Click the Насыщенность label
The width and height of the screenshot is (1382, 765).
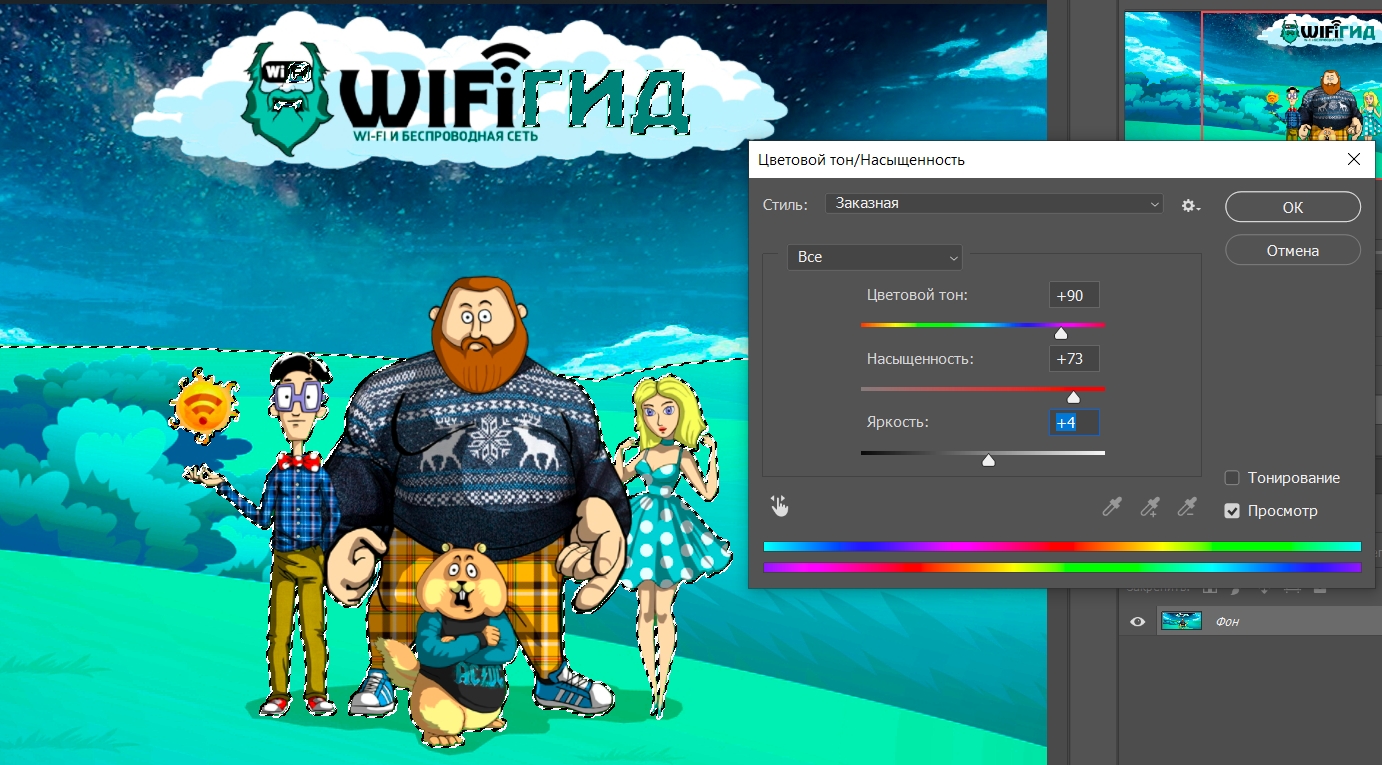[x=920, y=358]
